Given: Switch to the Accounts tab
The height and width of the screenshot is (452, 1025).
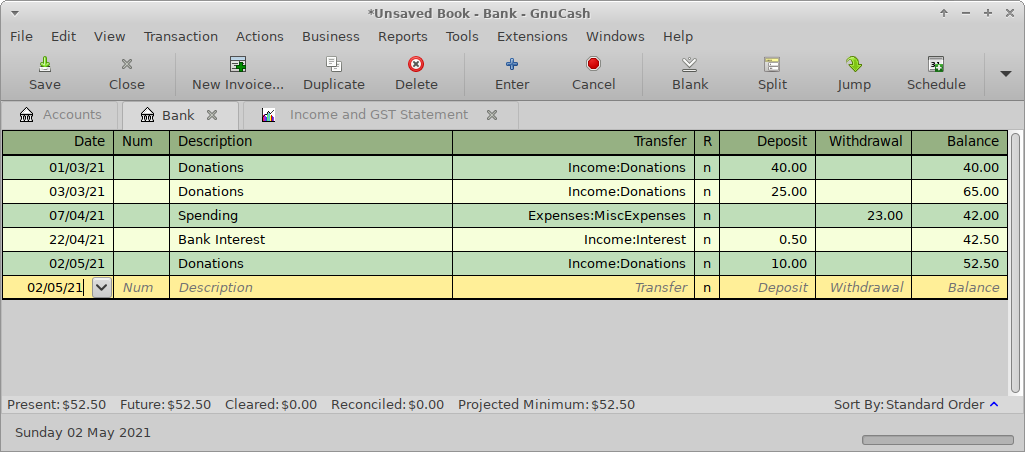Looking at the screenshot, I should pos(60,115).
